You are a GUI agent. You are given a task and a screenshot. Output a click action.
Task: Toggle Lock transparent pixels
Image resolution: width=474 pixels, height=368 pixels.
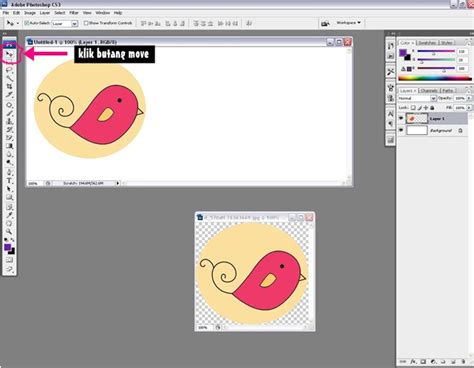[x=413, y=108]
